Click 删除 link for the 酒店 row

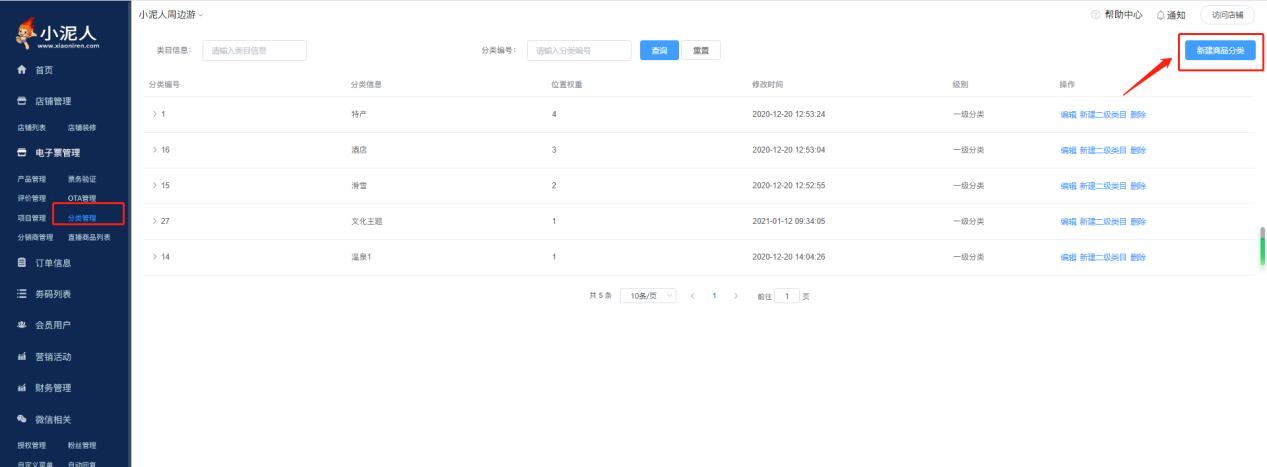point(1138,150)
